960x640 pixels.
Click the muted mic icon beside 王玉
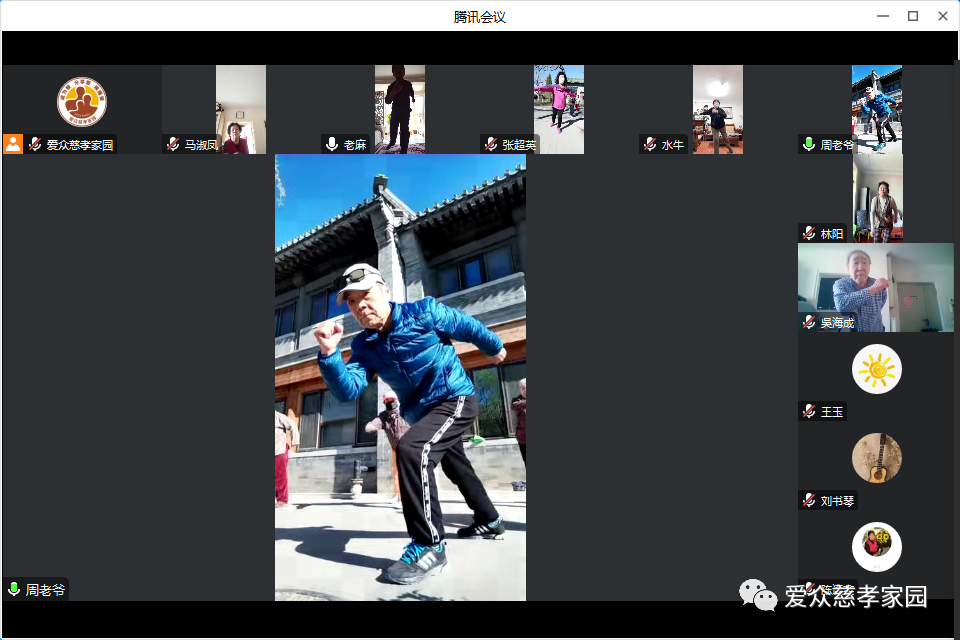pyautogui.click(x=809, y=411)
